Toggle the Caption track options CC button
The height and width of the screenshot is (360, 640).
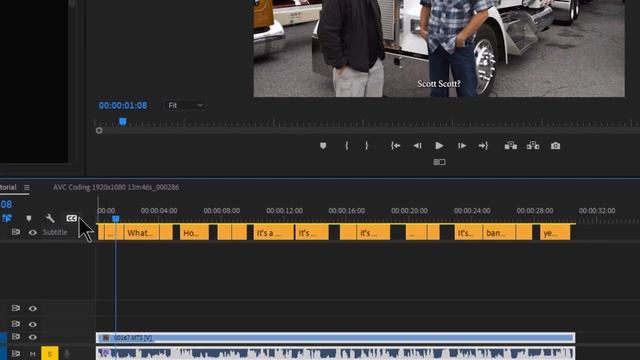(x=71, y=218)
